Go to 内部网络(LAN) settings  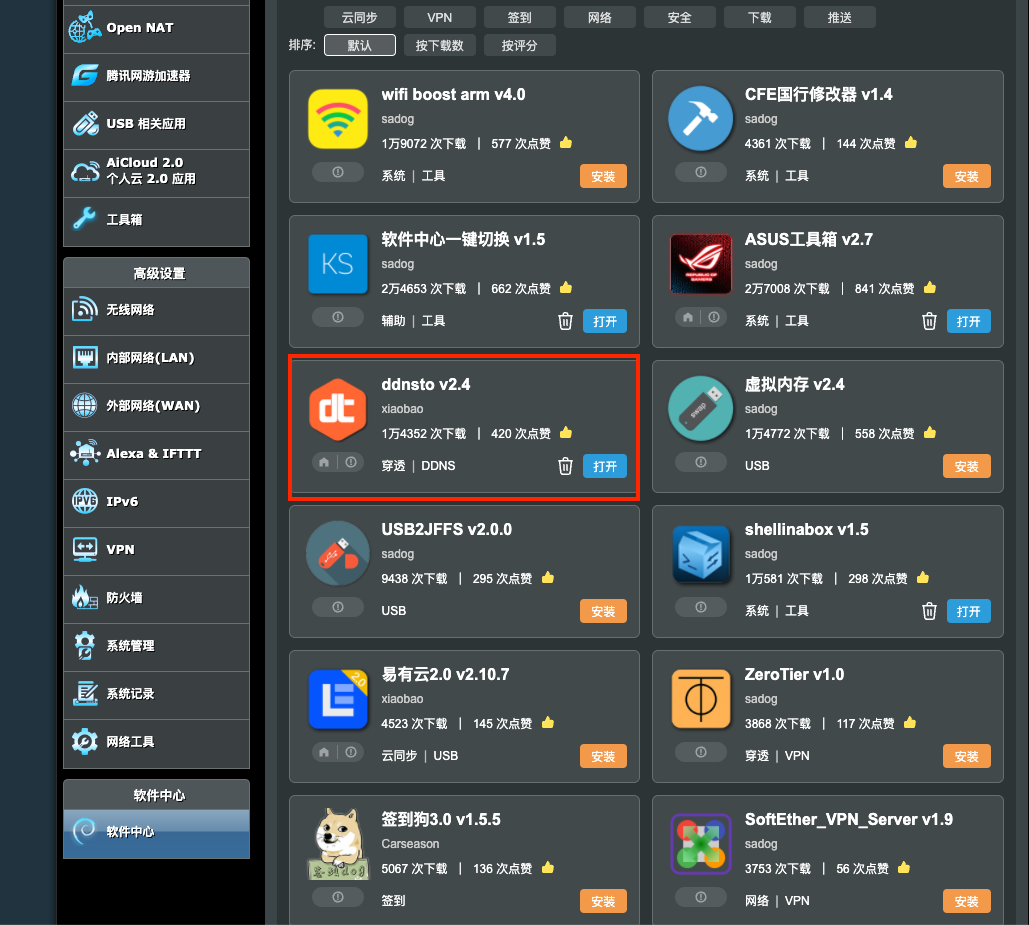(156, 359)
